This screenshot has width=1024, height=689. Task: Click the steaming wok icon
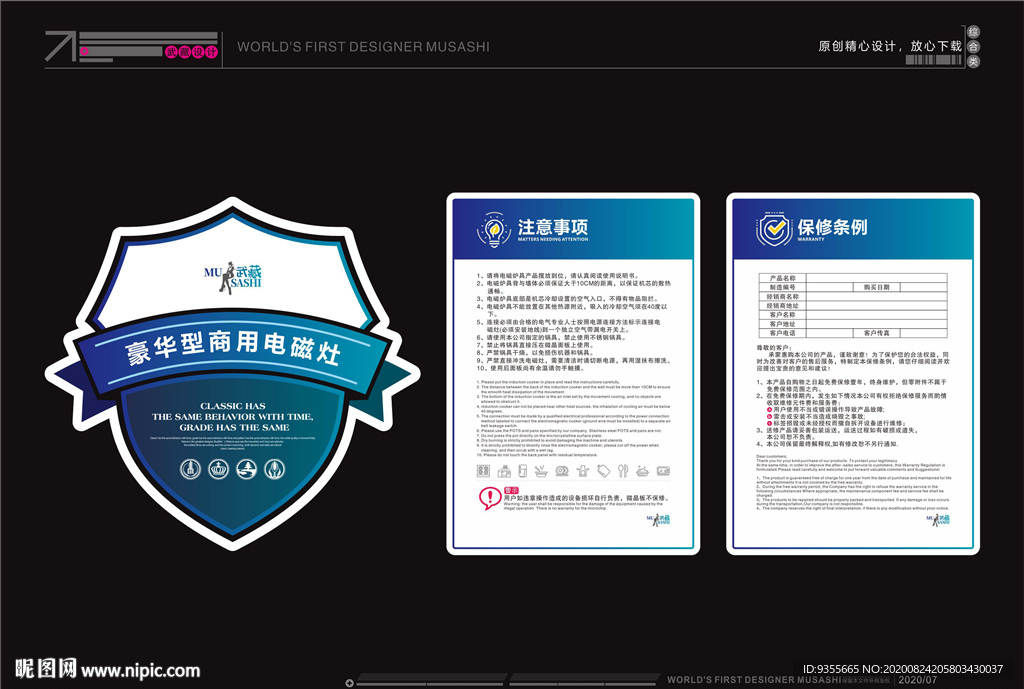pyautogui.click(x=541, y=470)
